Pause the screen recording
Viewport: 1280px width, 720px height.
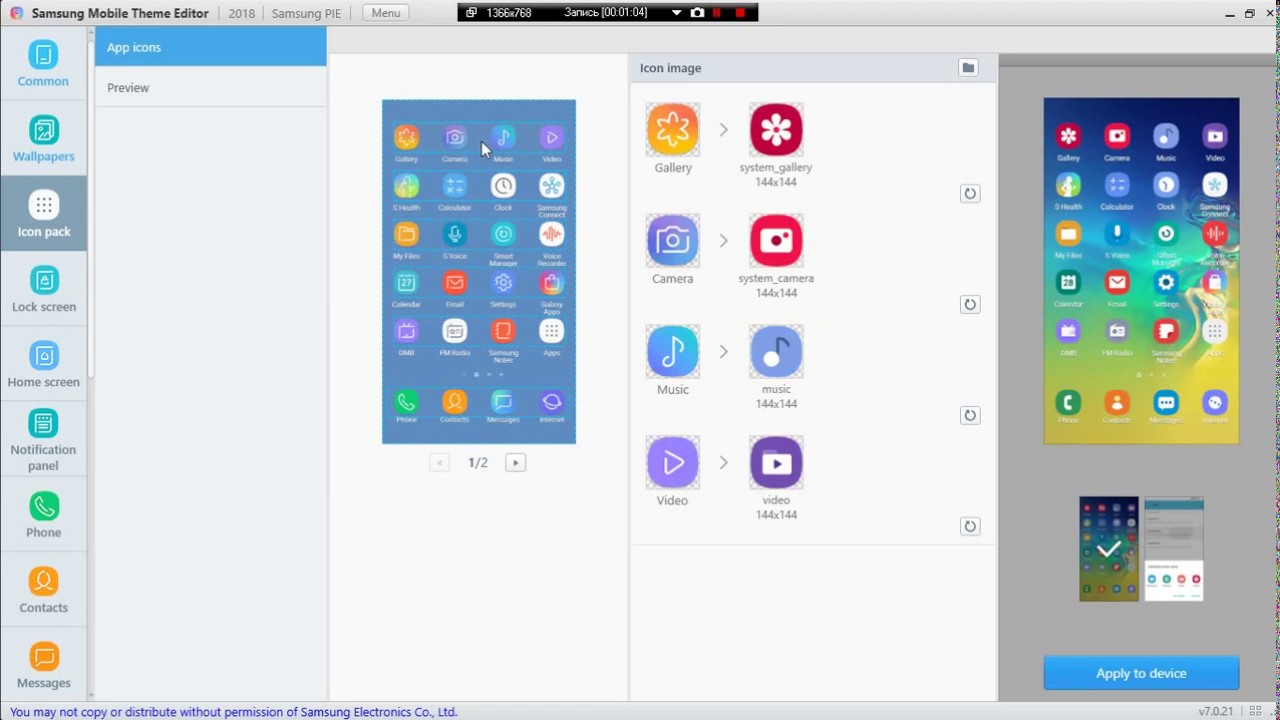[717, 13]
